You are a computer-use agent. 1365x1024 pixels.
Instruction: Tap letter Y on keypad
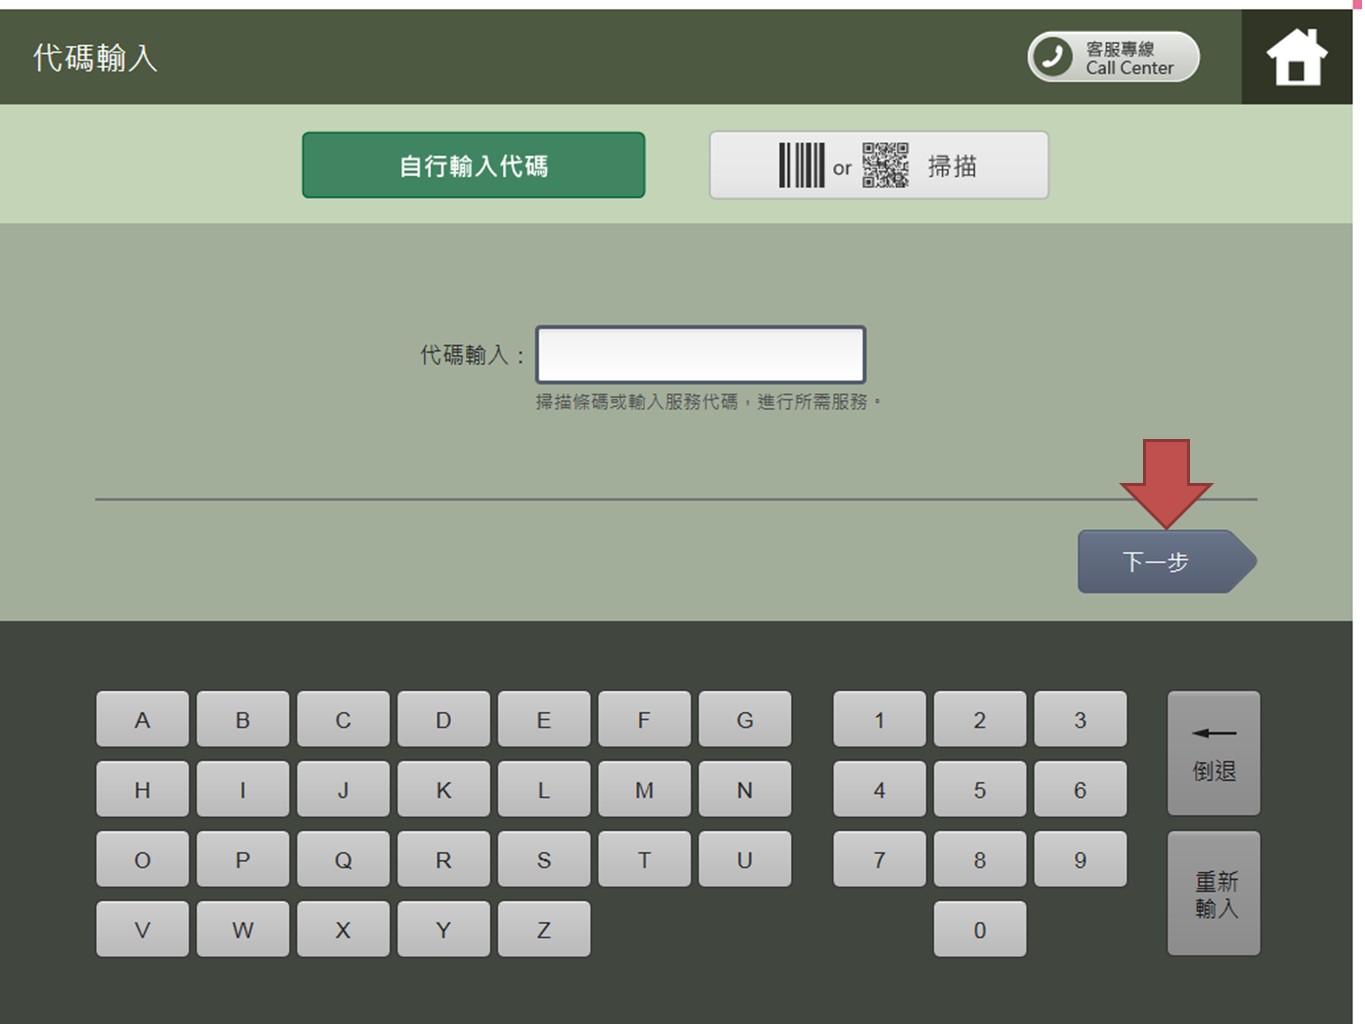pos(444,929)
